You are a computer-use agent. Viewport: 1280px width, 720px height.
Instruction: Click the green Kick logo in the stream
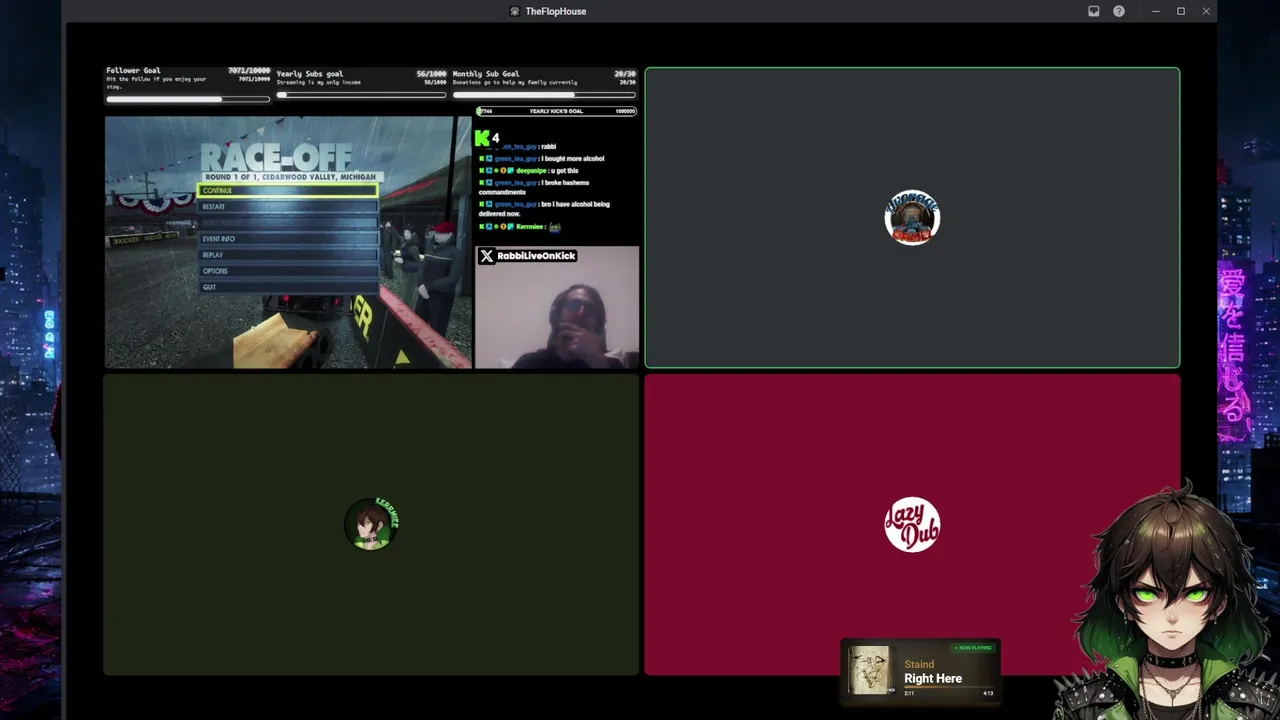tap(483, 137)
